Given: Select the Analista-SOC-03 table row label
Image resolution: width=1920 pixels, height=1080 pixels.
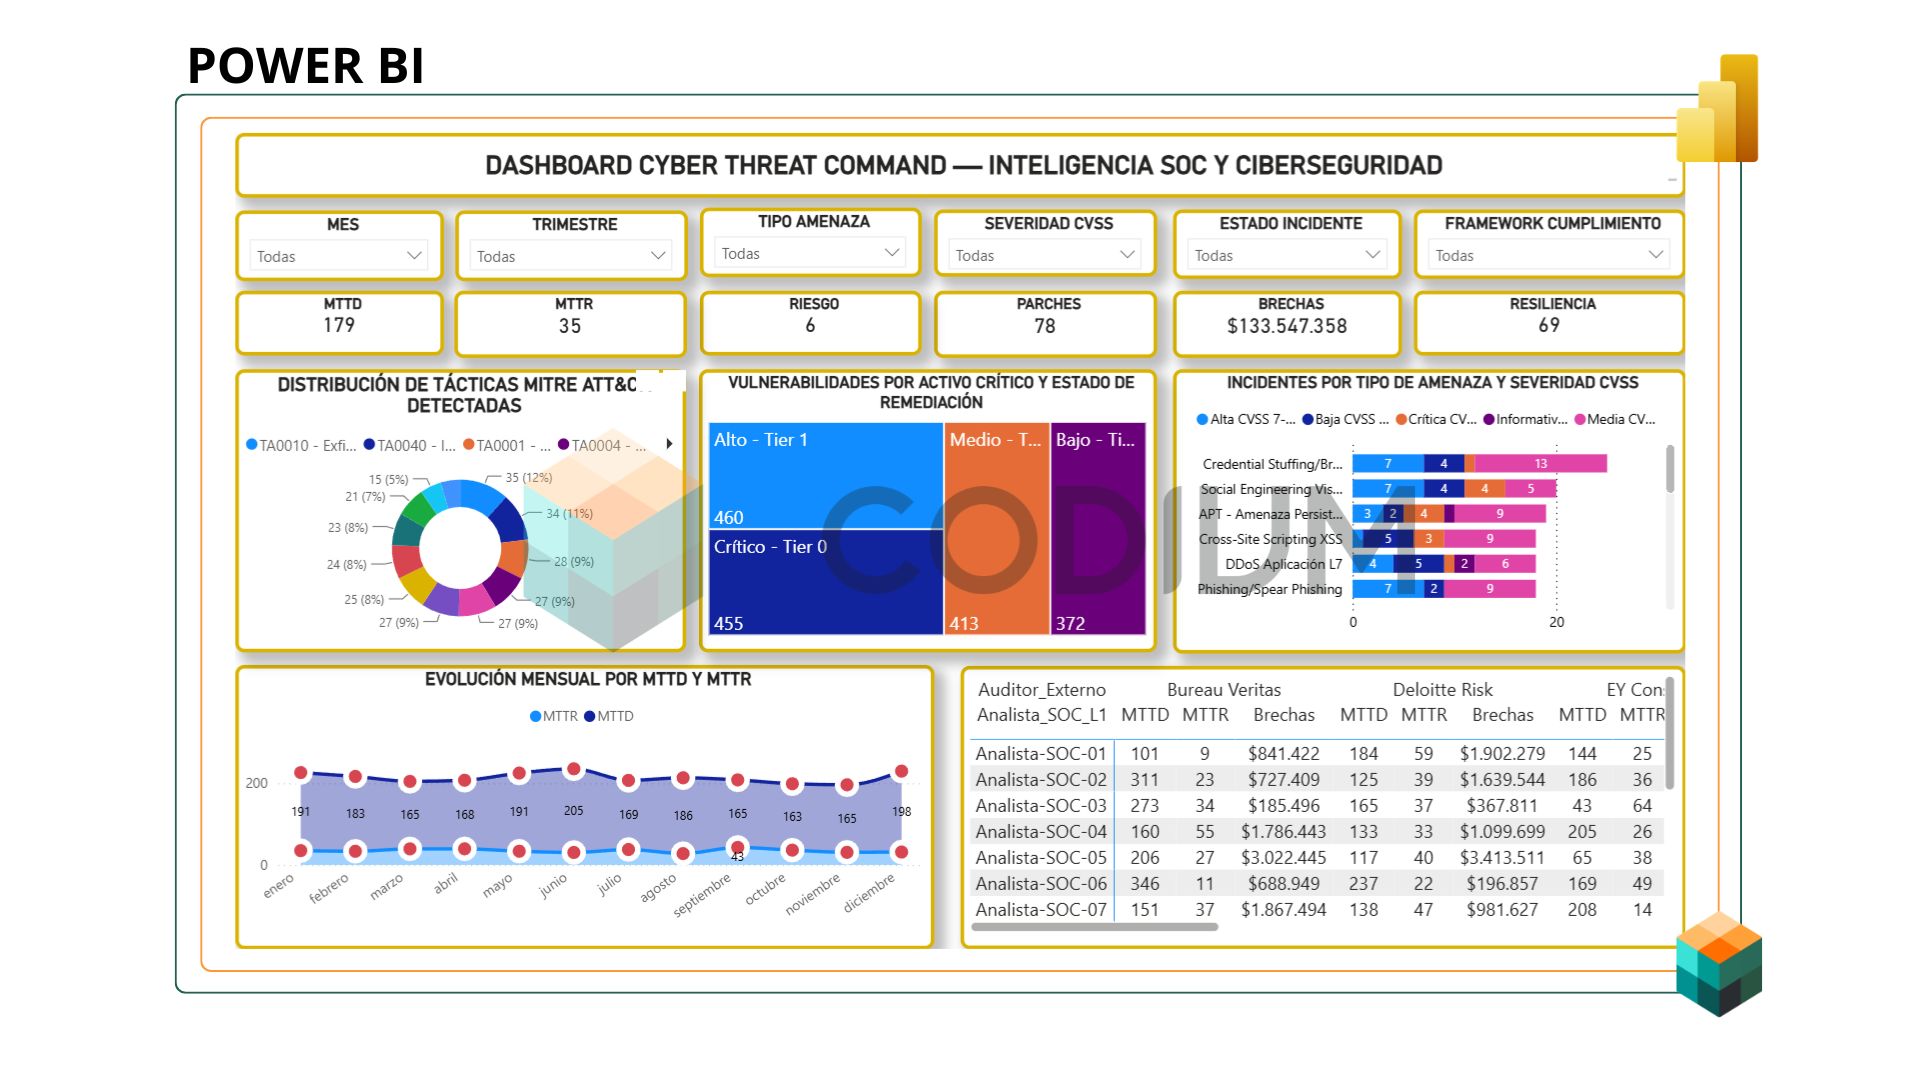Looking at the screenshot, I should (1041, 806).
